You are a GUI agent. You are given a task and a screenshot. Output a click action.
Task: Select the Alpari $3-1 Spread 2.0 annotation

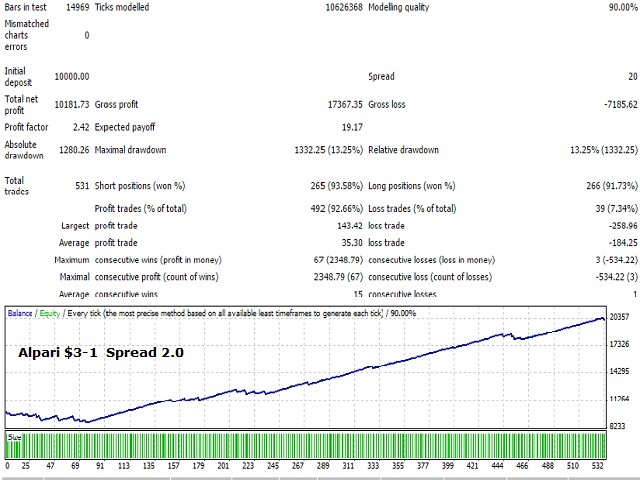tap(100, 353)
